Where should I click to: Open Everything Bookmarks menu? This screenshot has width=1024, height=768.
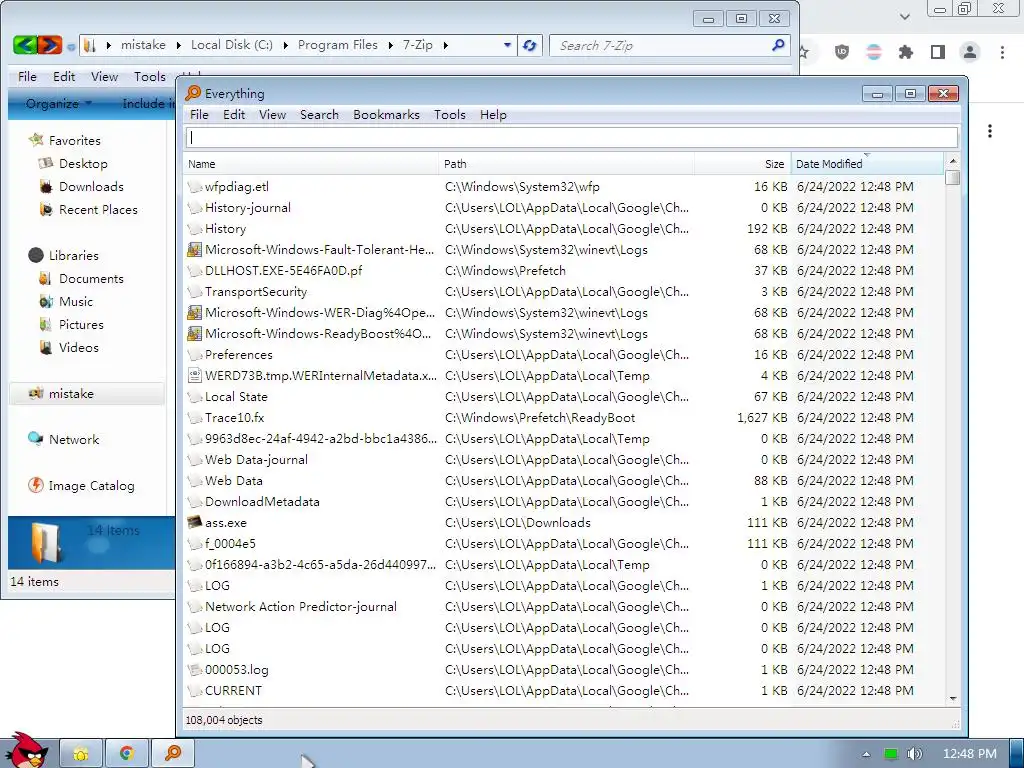tap(387, 114)
